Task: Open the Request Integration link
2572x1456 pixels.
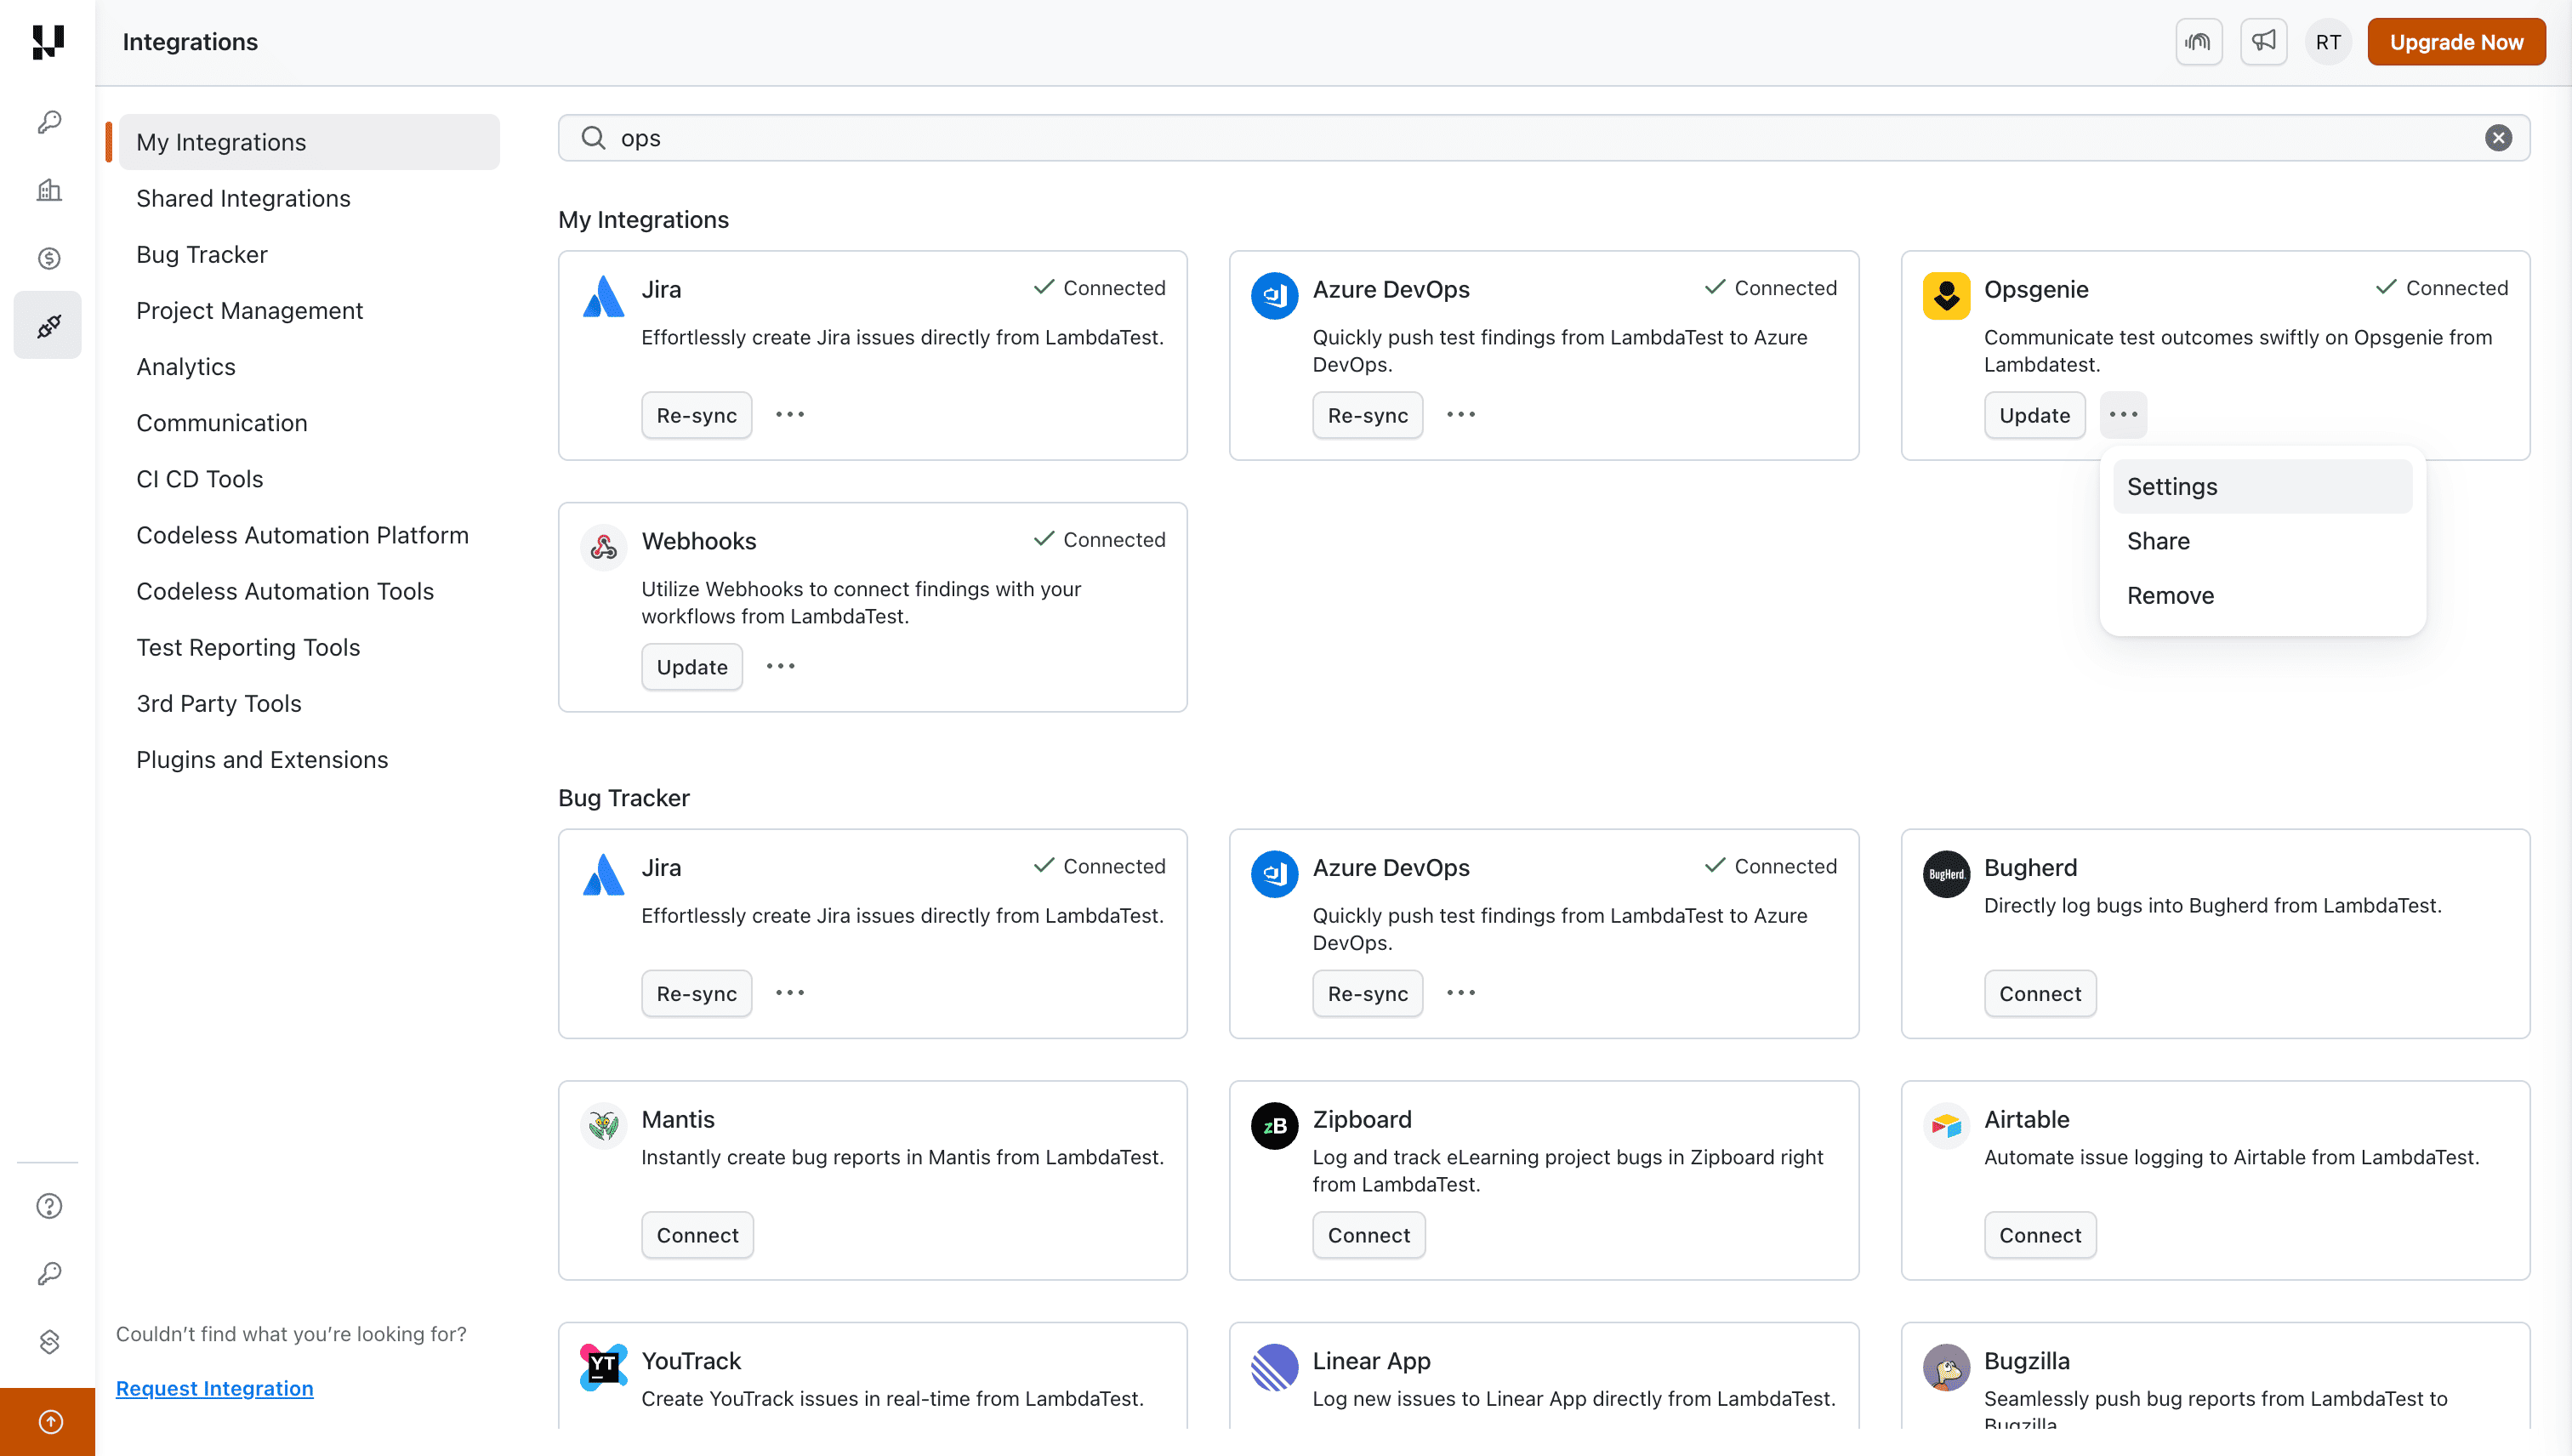Action: coord(214,1388)
